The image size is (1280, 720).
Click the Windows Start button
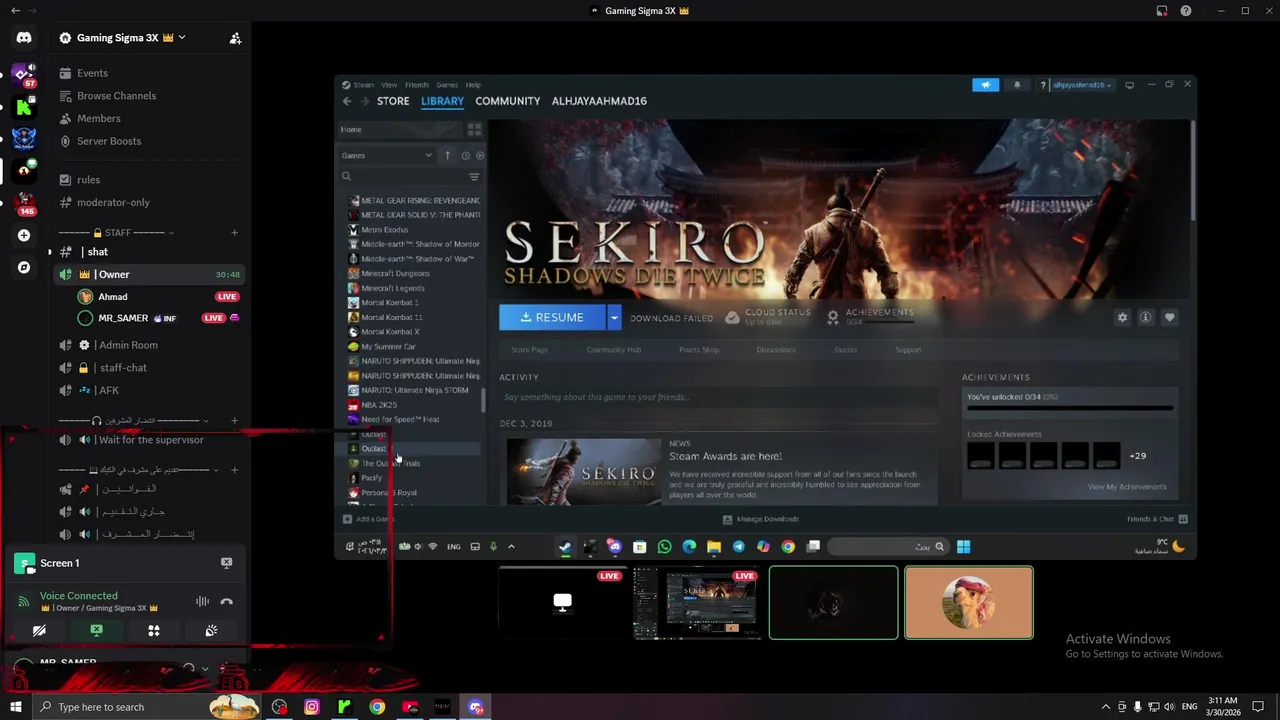(16, 707)
